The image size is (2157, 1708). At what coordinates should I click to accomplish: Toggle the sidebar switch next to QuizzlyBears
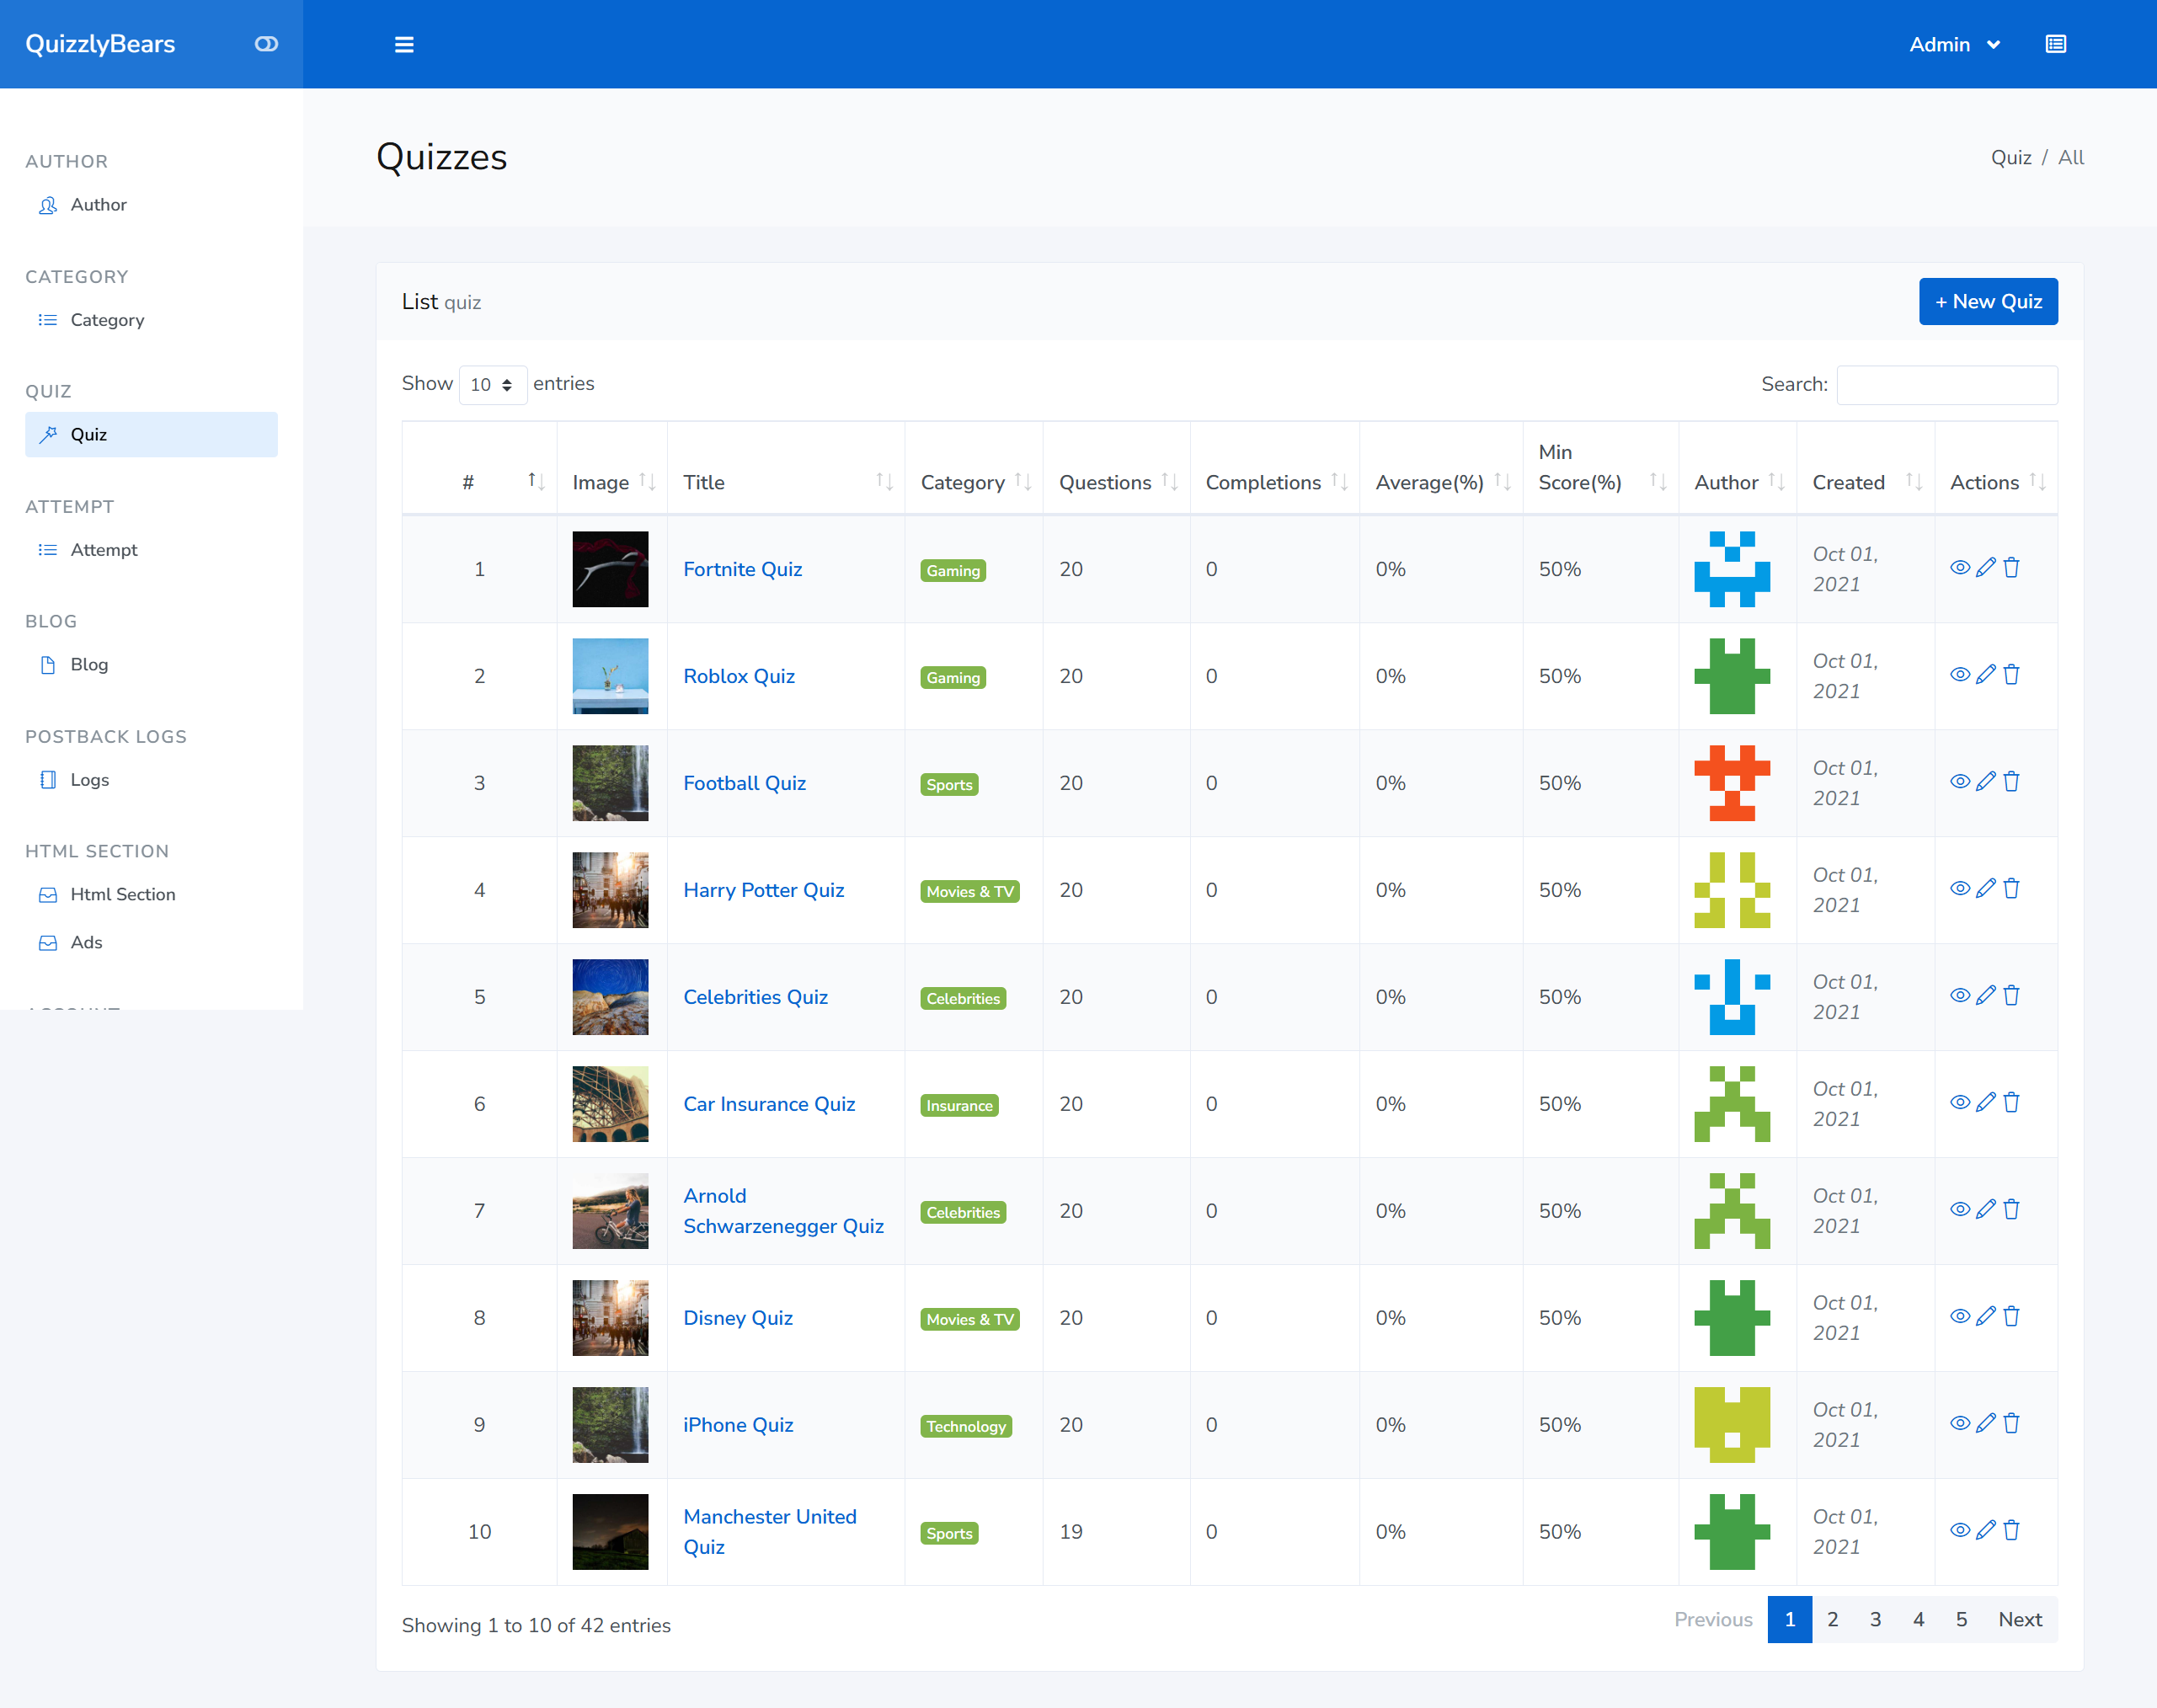(266, 44)
